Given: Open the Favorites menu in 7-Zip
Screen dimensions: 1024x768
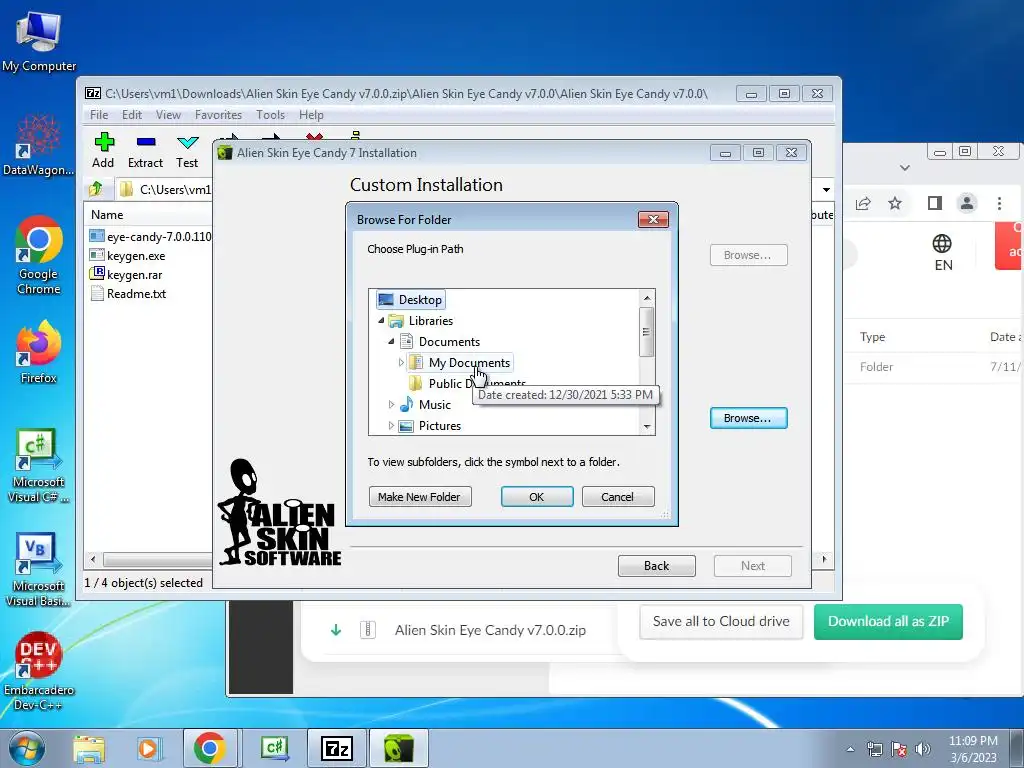Looking at the screenshot, I should (x=218, y=115).
